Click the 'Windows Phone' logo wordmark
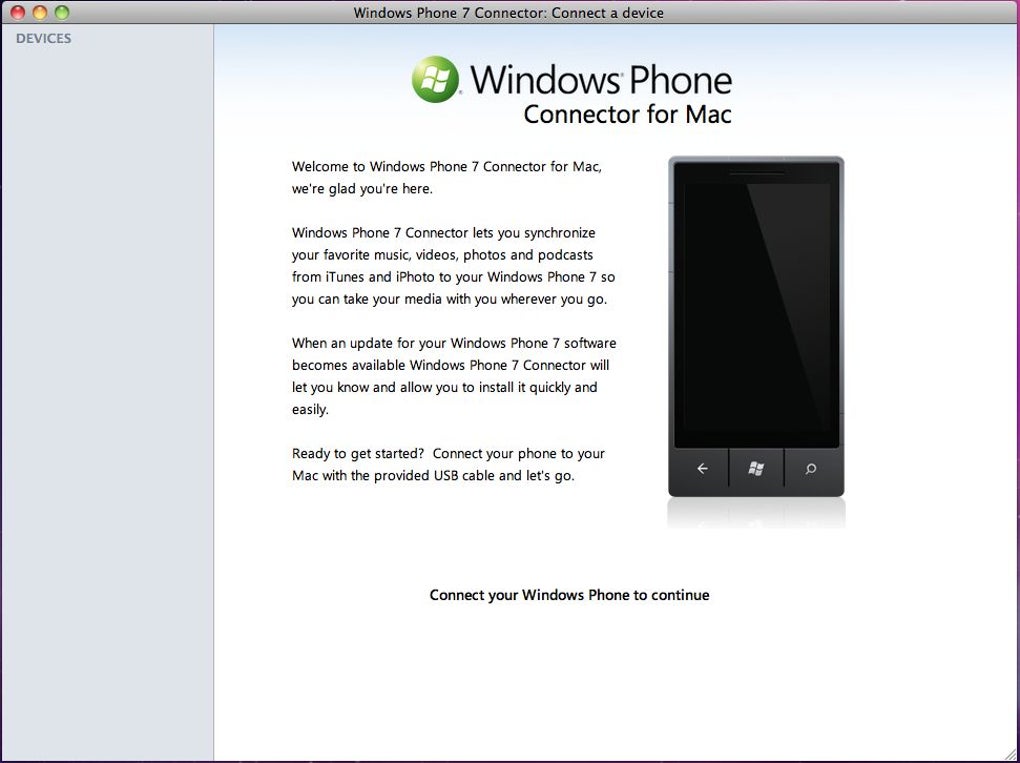1020x763 pixels. 601,79
